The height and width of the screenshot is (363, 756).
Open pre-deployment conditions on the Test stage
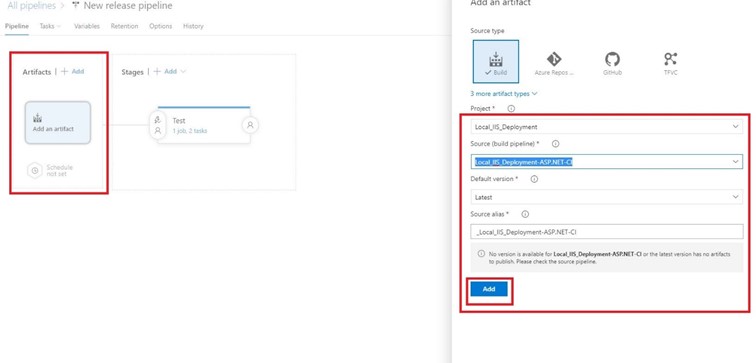(x=157, y=125)
